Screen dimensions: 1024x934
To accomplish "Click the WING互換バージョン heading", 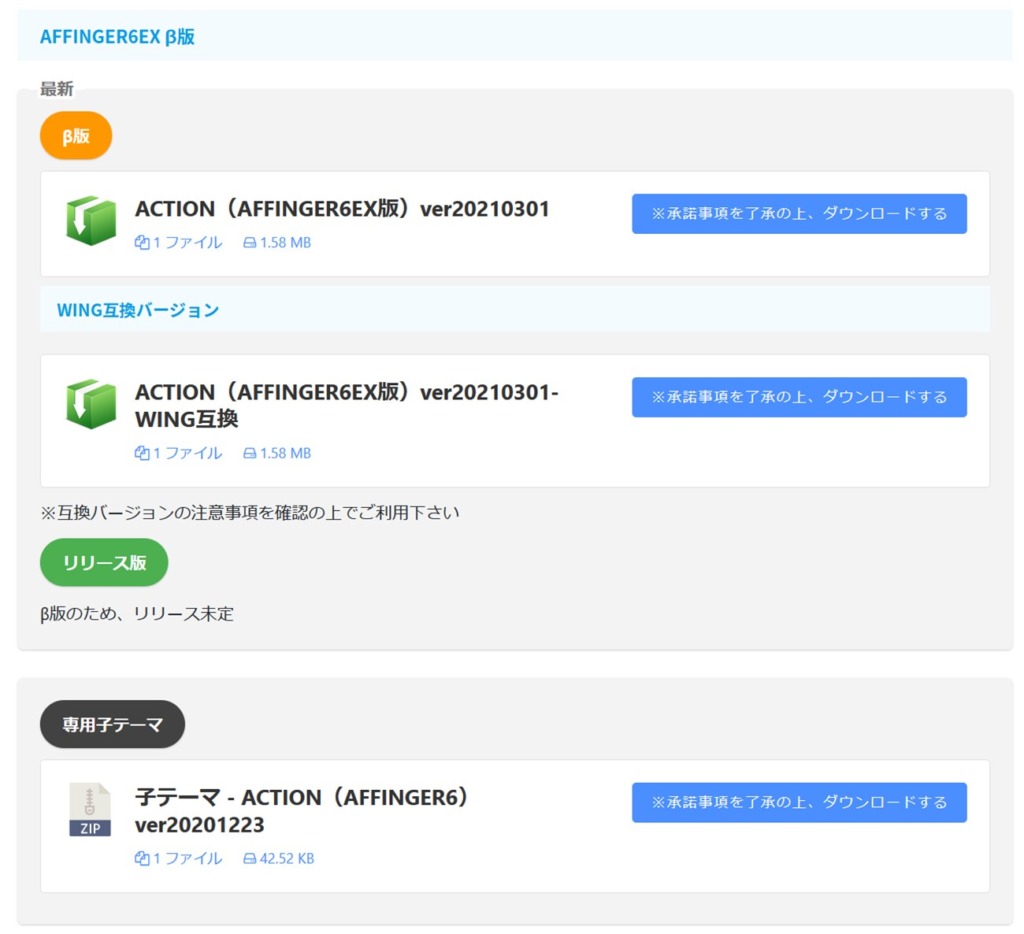I will tap(138, 310).
